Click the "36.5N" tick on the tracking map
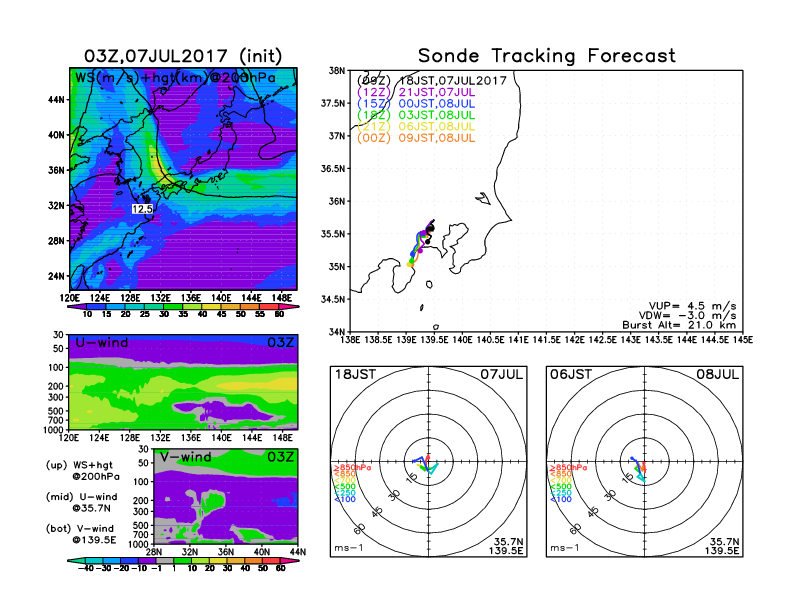Screen dimensions: 792x612 [x=333, y=169]
